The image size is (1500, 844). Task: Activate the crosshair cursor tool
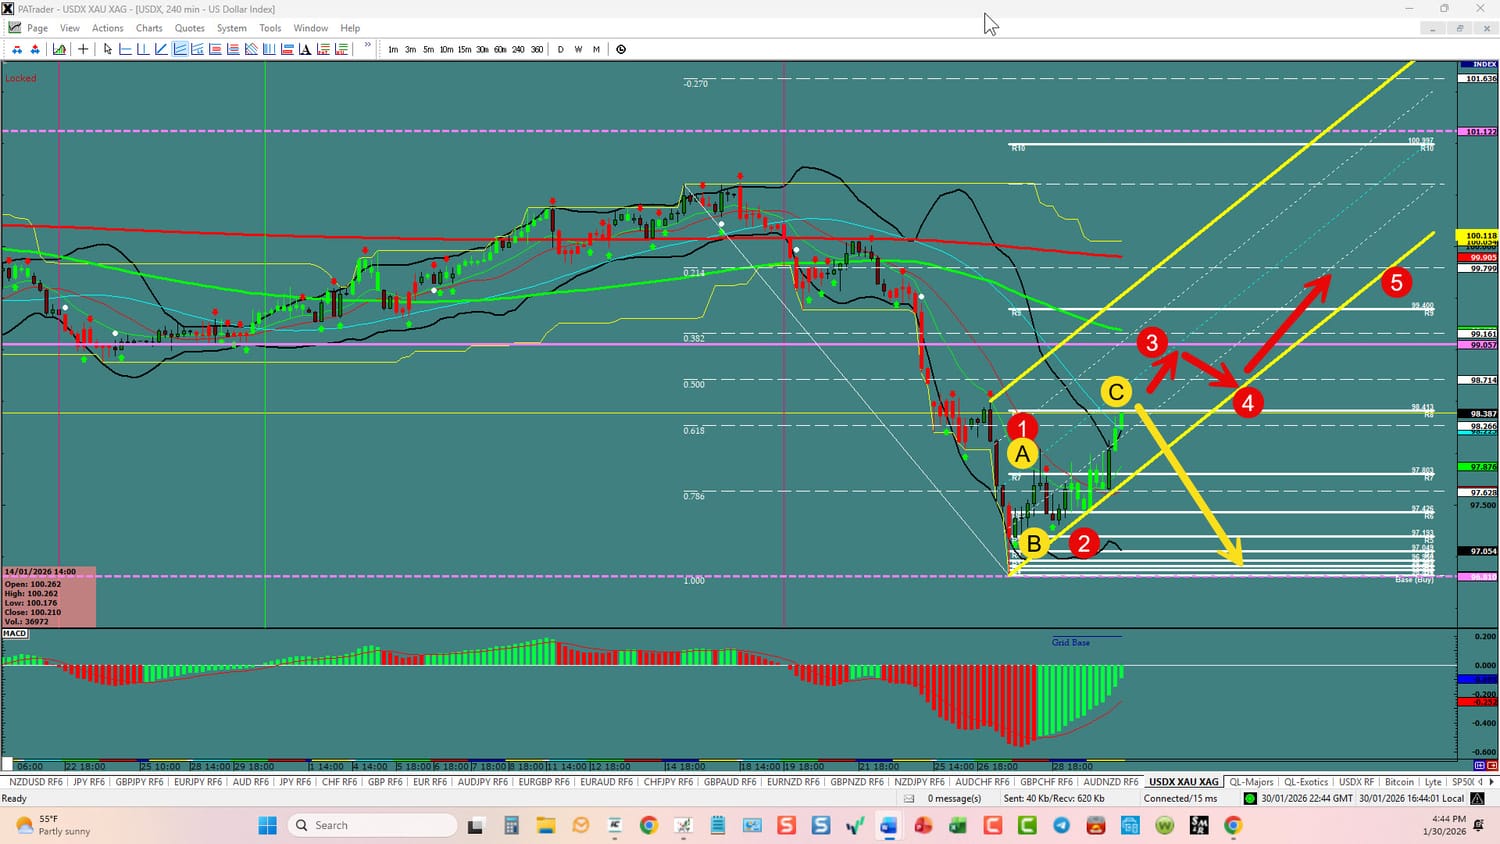84,49
